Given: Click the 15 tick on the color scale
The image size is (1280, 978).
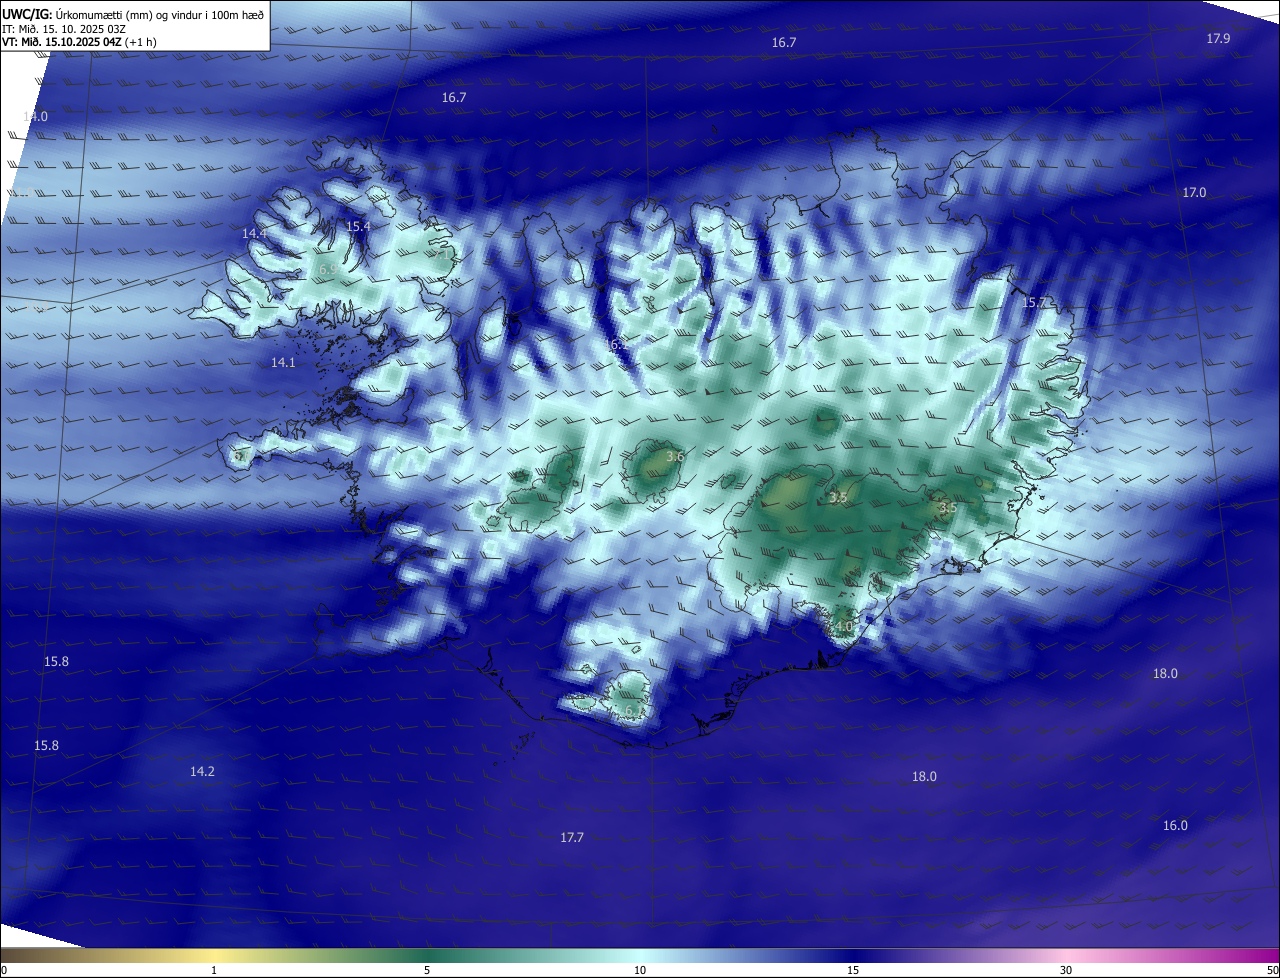Looking at the screenshot, I should (x=853, y=970).
